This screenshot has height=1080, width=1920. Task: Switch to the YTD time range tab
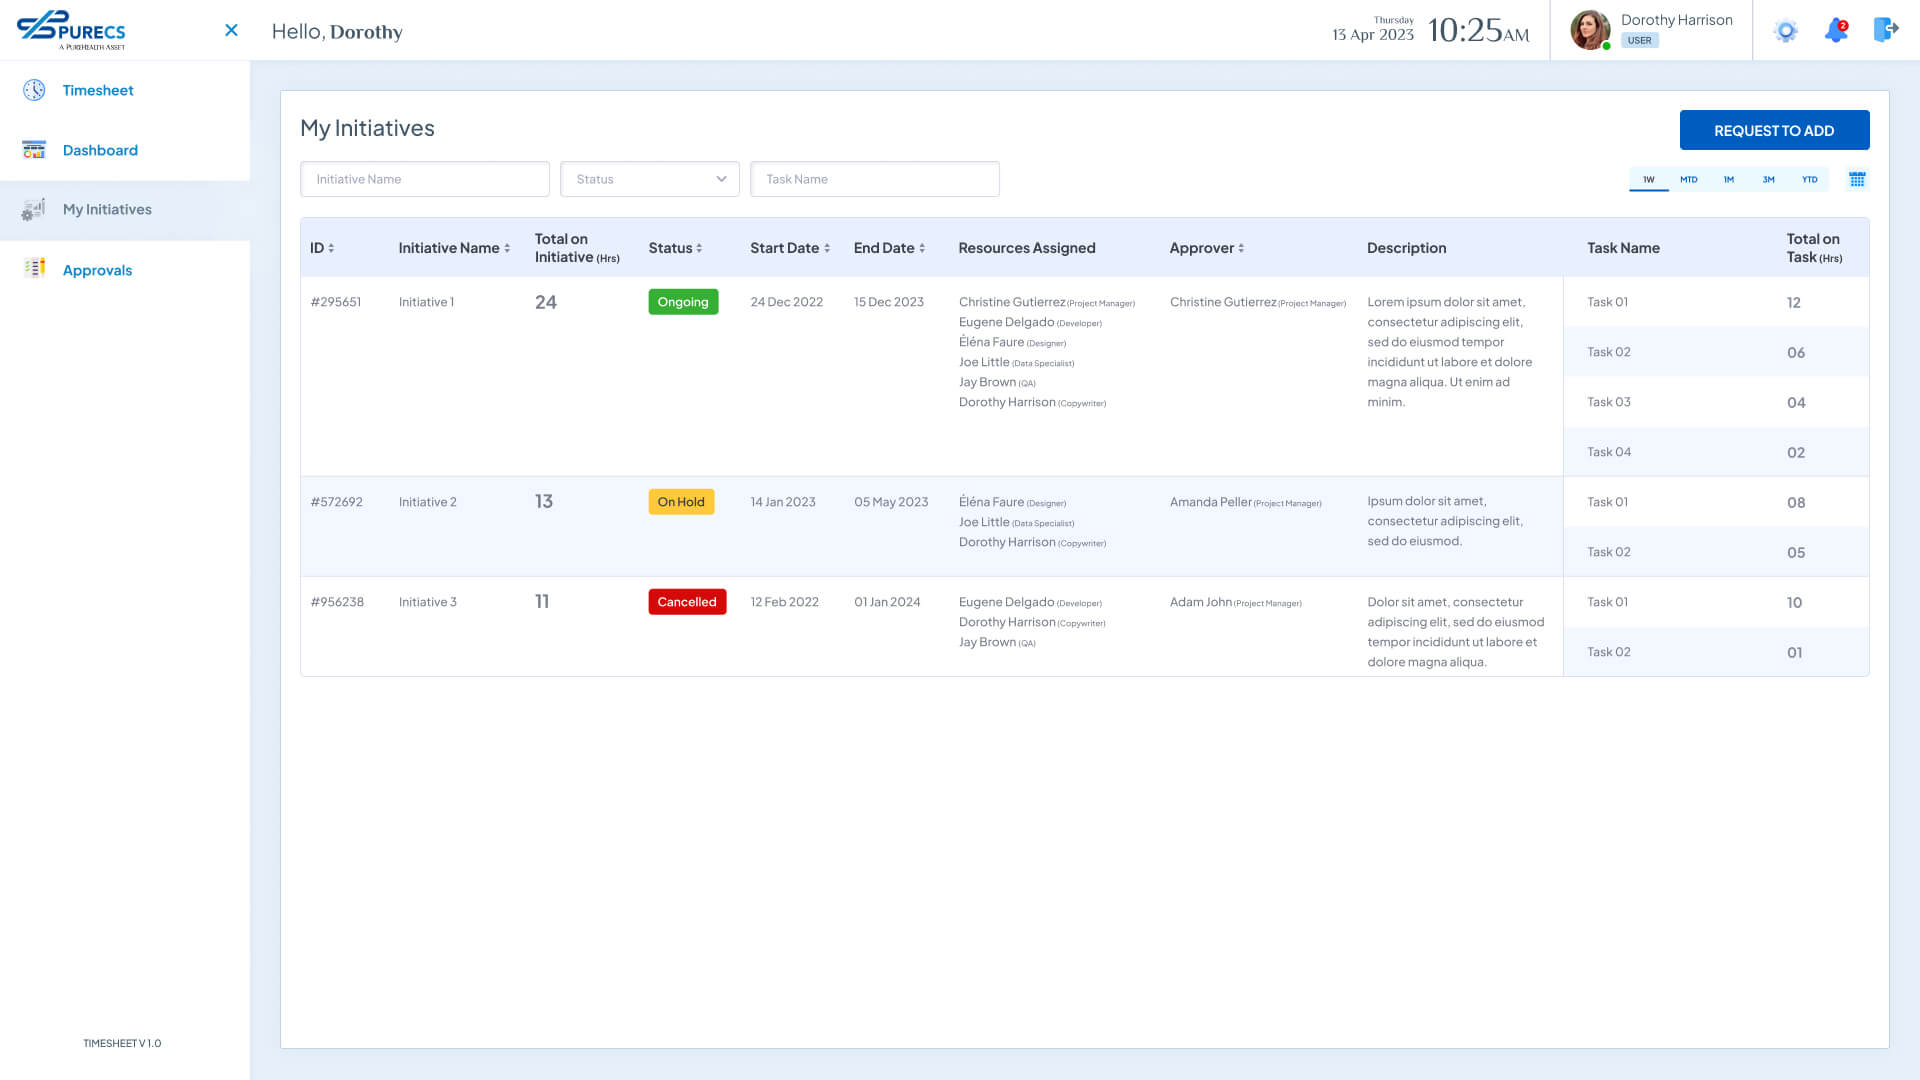tap(1809, 180)
